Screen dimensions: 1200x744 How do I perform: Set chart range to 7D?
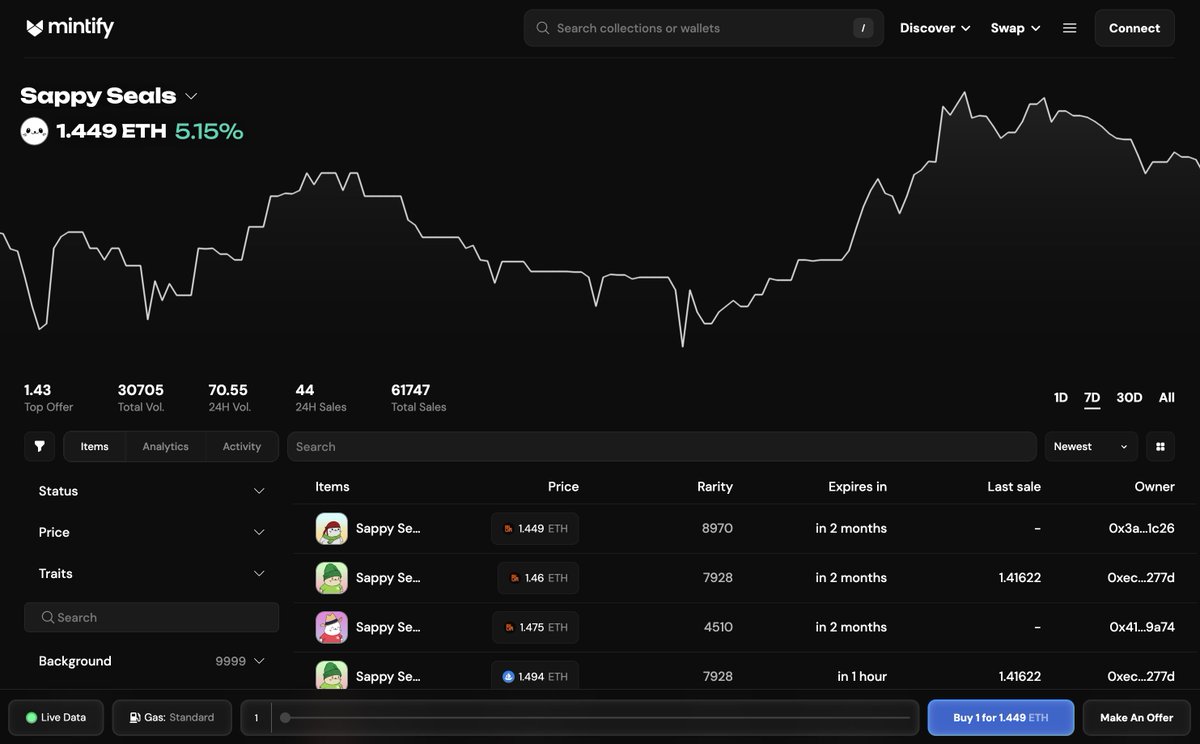coord(1092,398)
